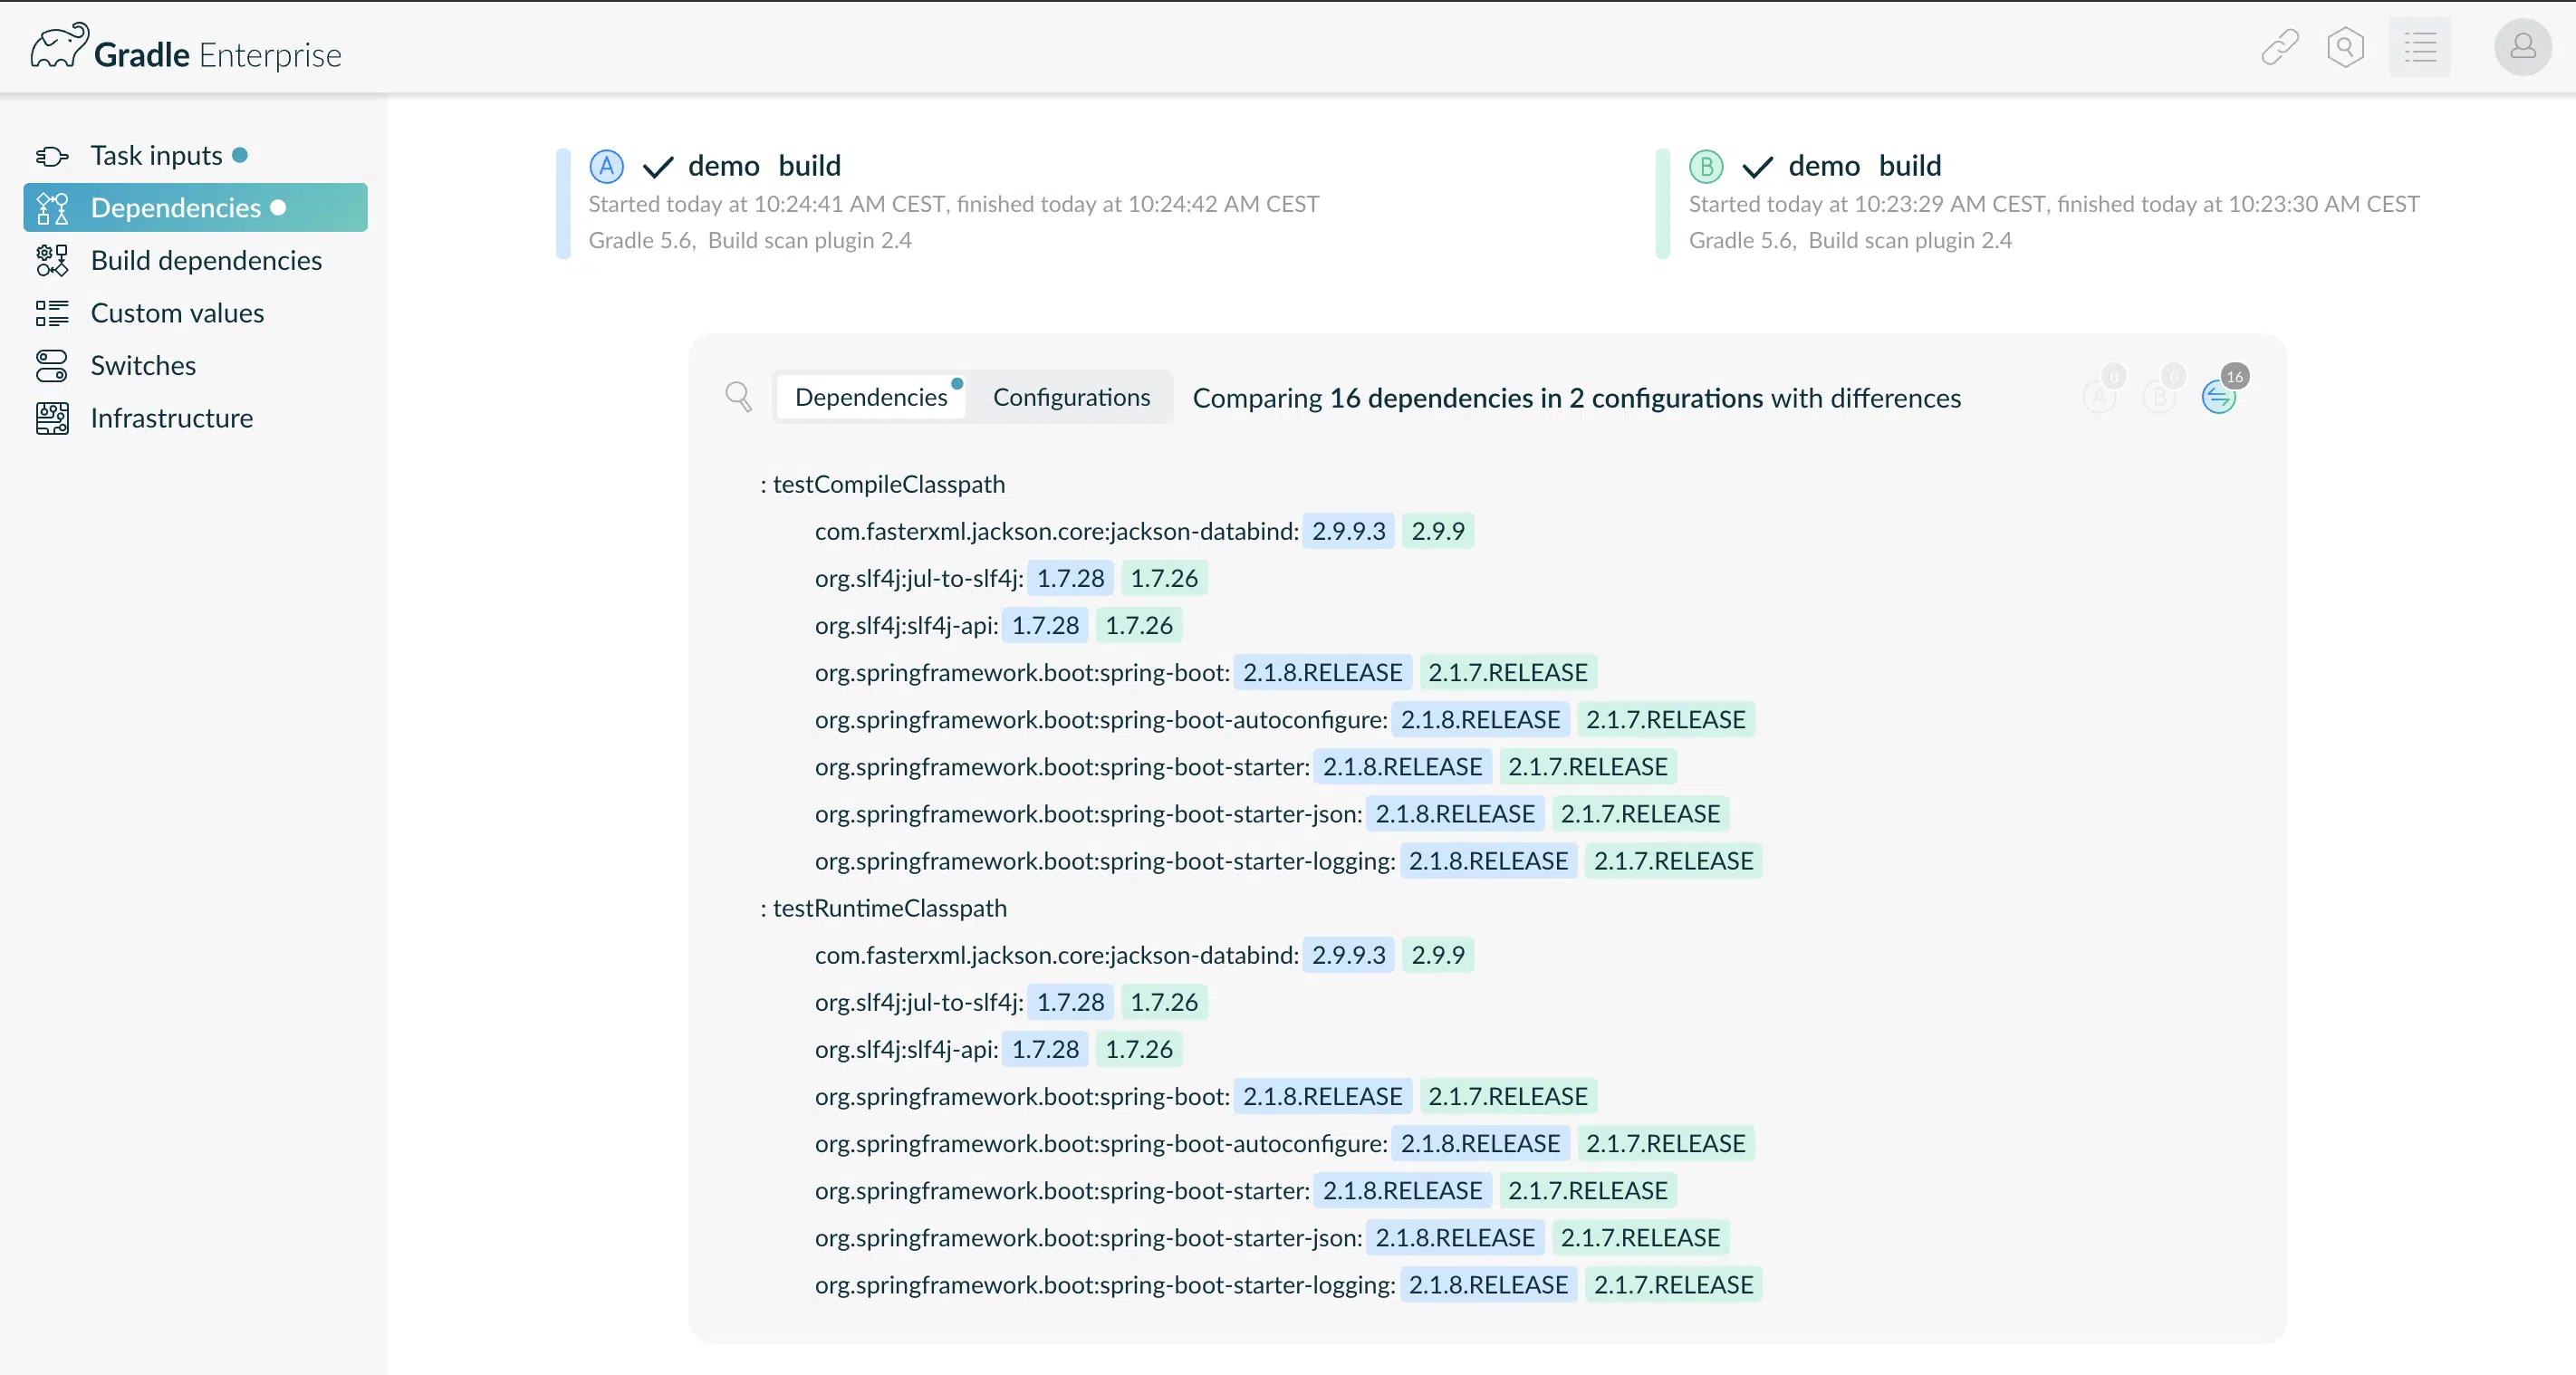Viewport: 2576px width, 1375px height.
Task: Switch to the Configurations tab
Action: 1071,397
